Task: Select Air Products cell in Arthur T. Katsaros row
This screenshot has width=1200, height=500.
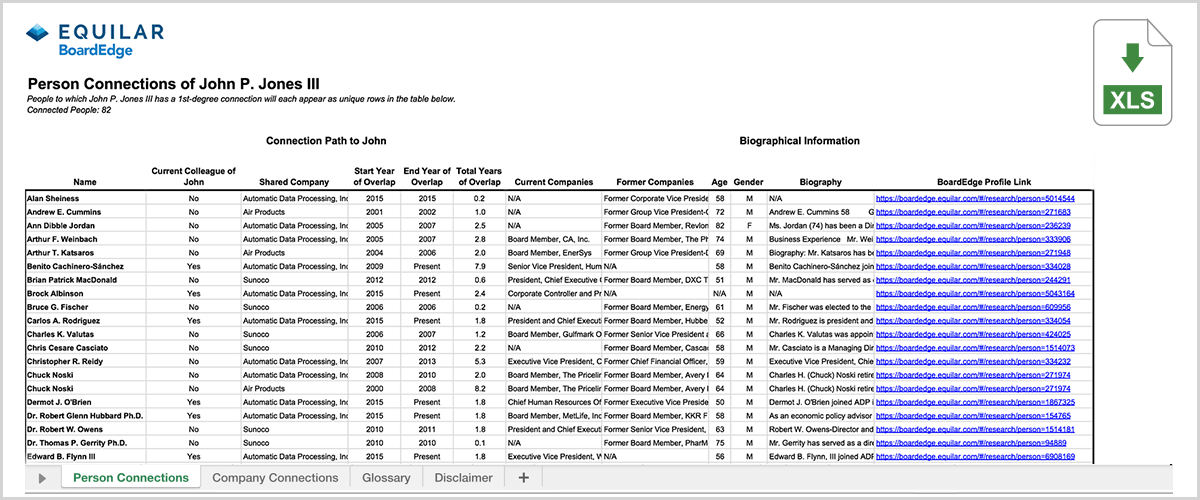Action: click(294, 254)
